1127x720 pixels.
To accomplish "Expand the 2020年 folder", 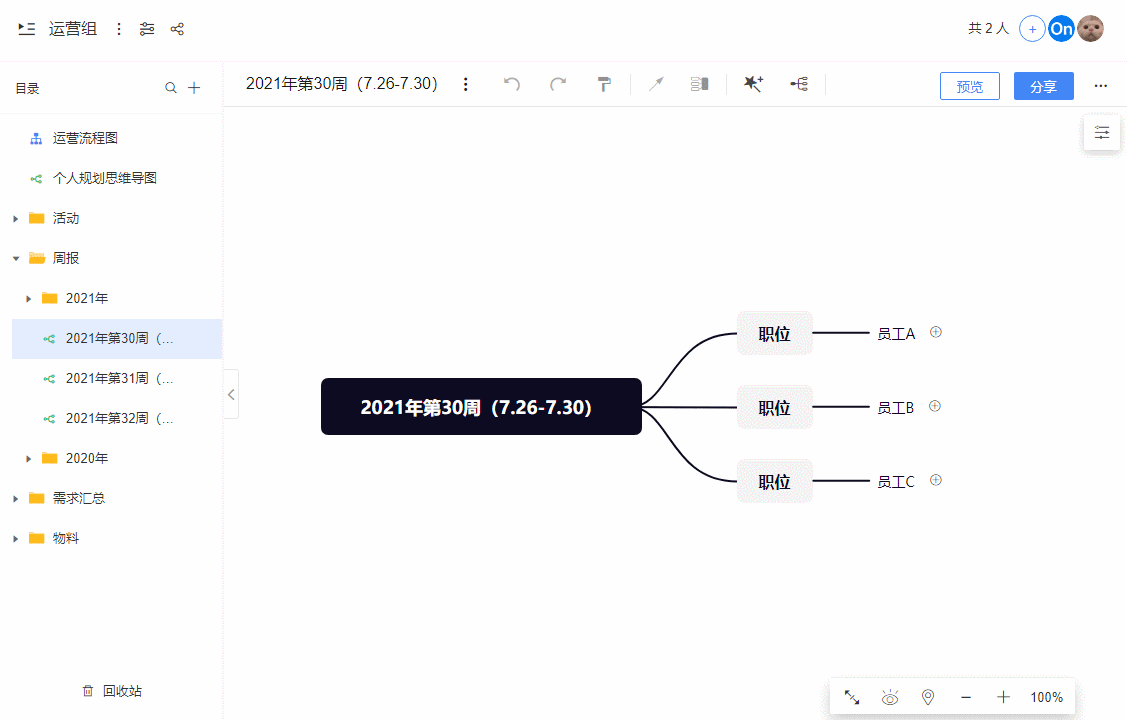I will tap(29, 458).
